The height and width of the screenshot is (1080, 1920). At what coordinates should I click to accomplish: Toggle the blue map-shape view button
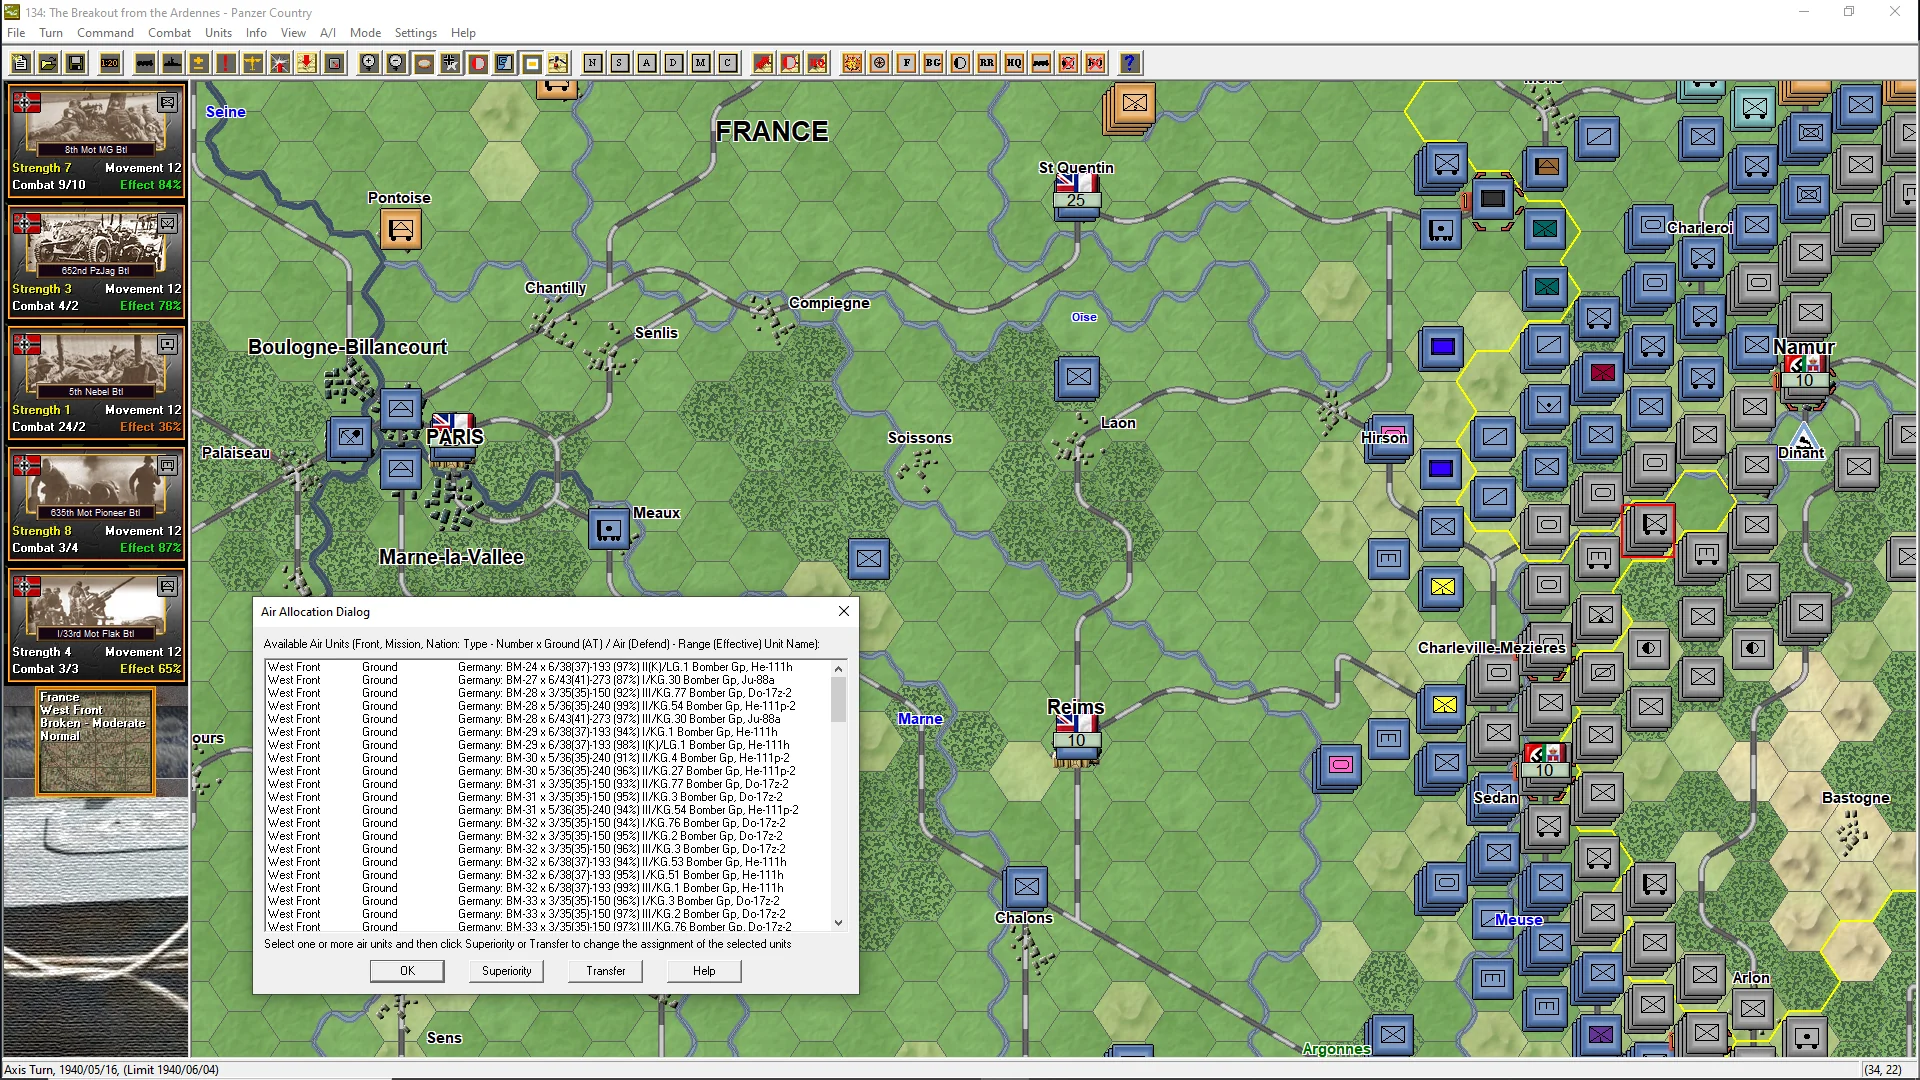505,63
